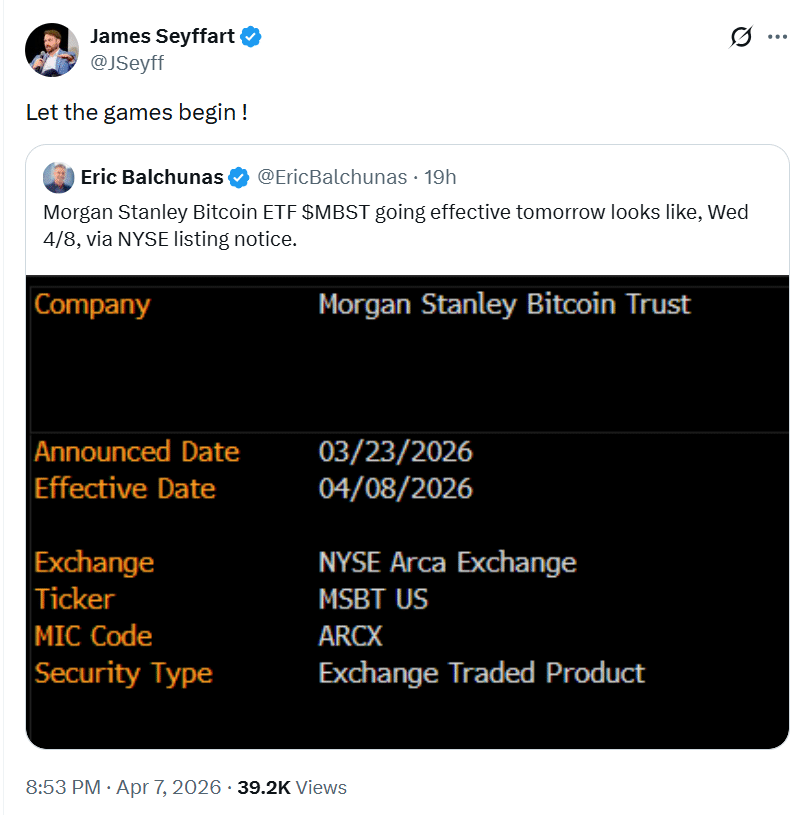792x815 pixels.
Task: Click the @EricBalchunas handle
Action: (330, 177)
